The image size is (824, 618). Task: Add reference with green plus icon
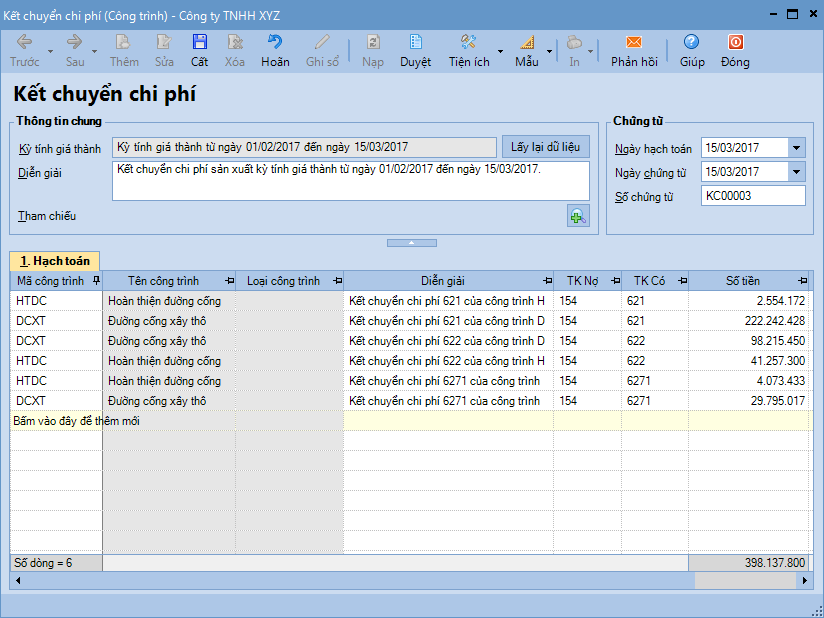coord(578,215)
